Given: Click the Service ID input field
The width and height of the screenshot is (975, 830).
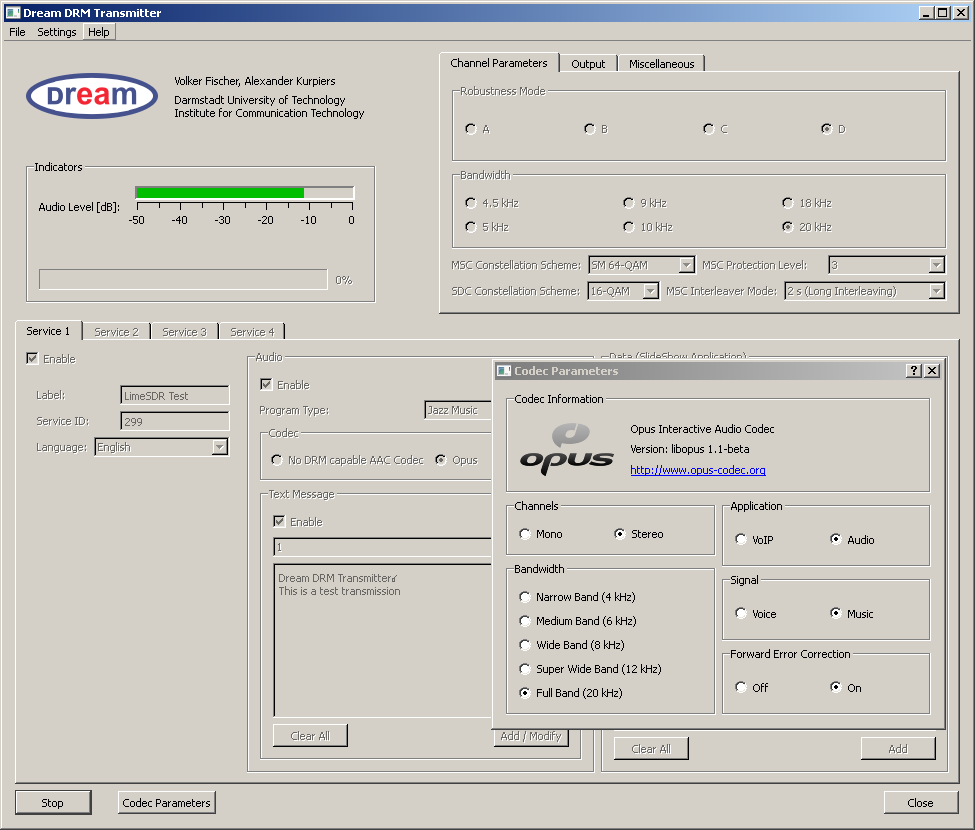Looking at the screenshot, I should click(x=173, y=420).
